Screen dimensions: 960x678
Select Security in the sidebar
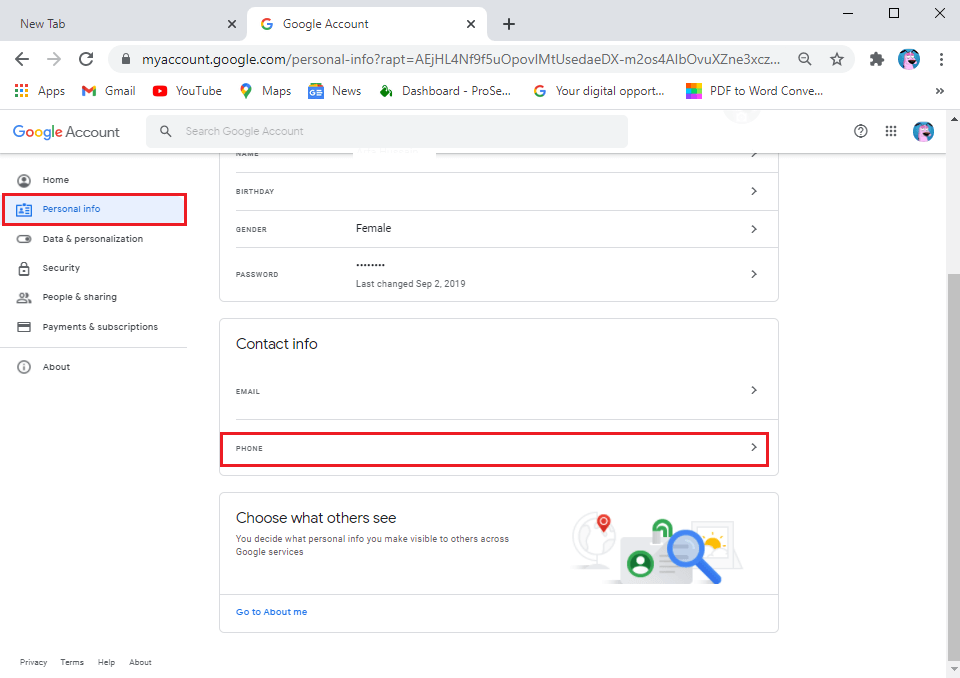pyautogui.click(x=61, y=268)
